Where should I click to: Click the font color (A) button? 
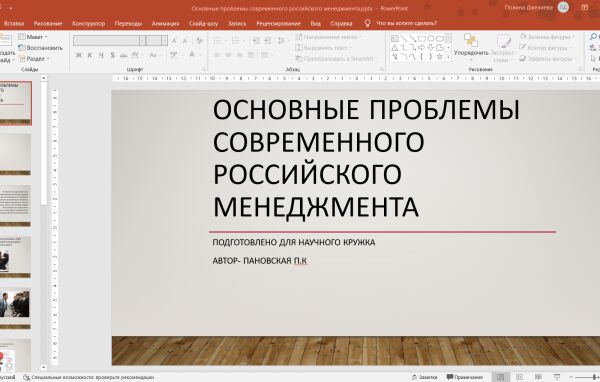pos(192,55)
